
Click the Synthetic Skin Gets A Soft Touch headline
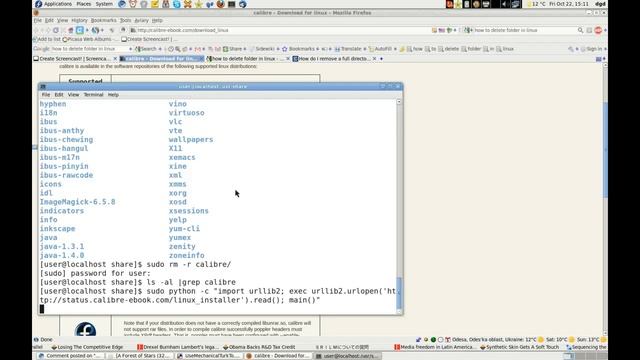point(520,347)
